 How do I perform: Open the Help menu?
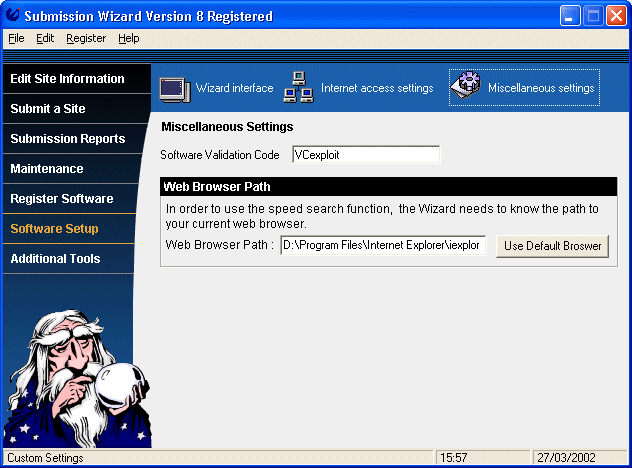[x=129, y=38]
